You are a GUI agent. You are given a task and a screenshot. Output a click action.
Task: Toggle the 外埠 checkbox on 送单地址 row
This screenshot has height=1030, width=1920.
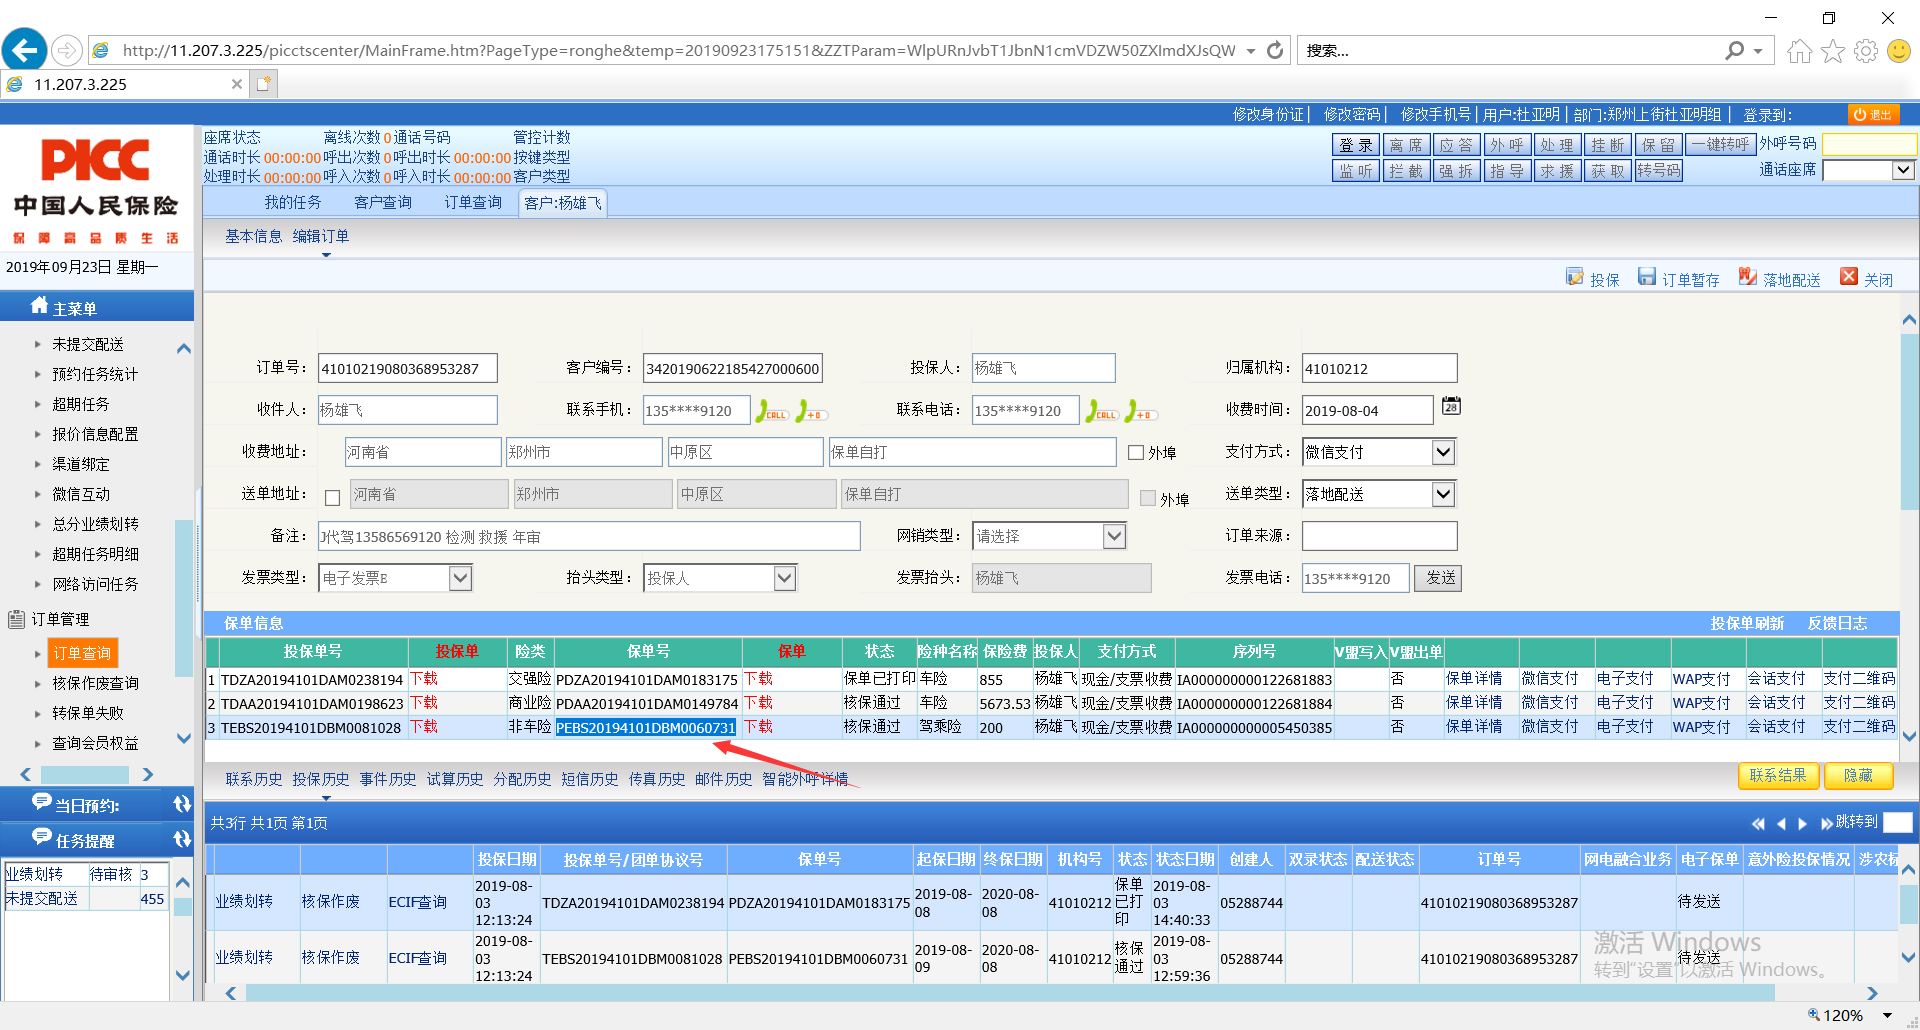click(1148, 498)
